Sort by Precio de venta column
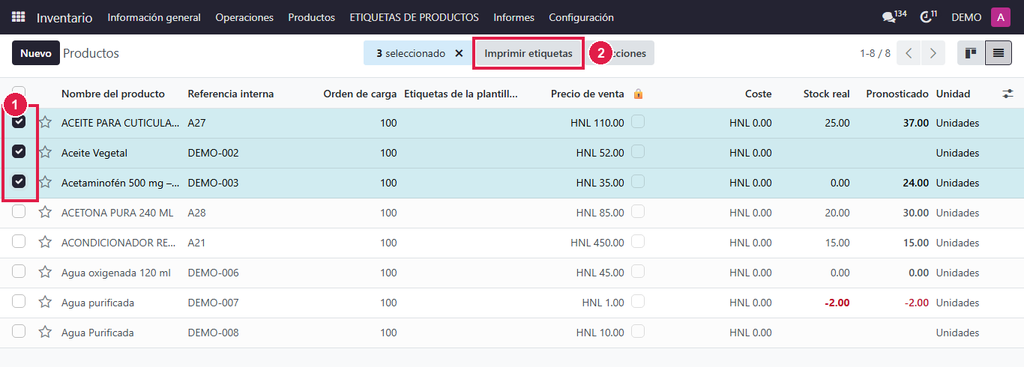The width and height of the screenshot is (1024, 367). click(x=587, y=94)
